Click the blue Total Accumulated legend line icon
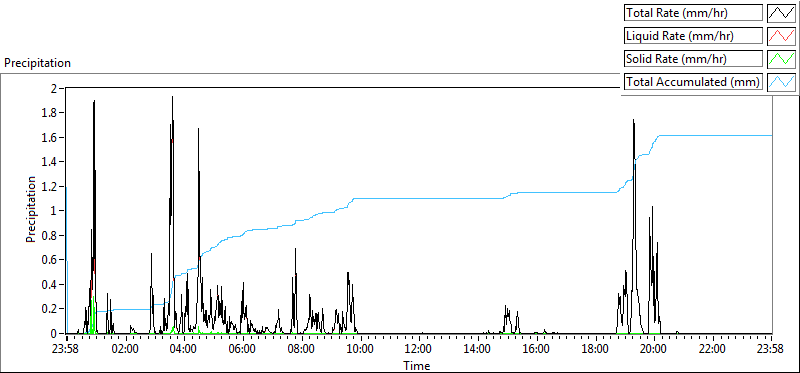The image size is (800, 373). coord(782,82)
